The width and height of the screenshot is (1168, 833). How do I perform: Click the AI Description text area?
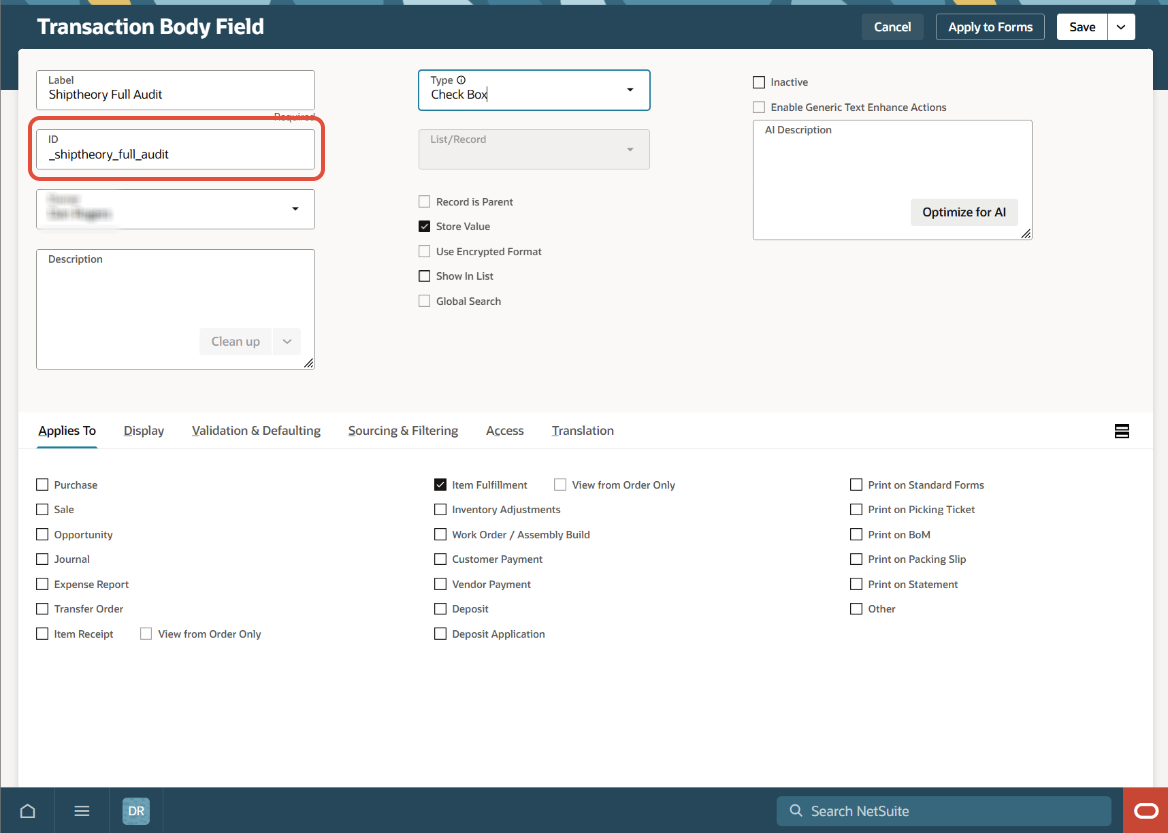point(892,180)
